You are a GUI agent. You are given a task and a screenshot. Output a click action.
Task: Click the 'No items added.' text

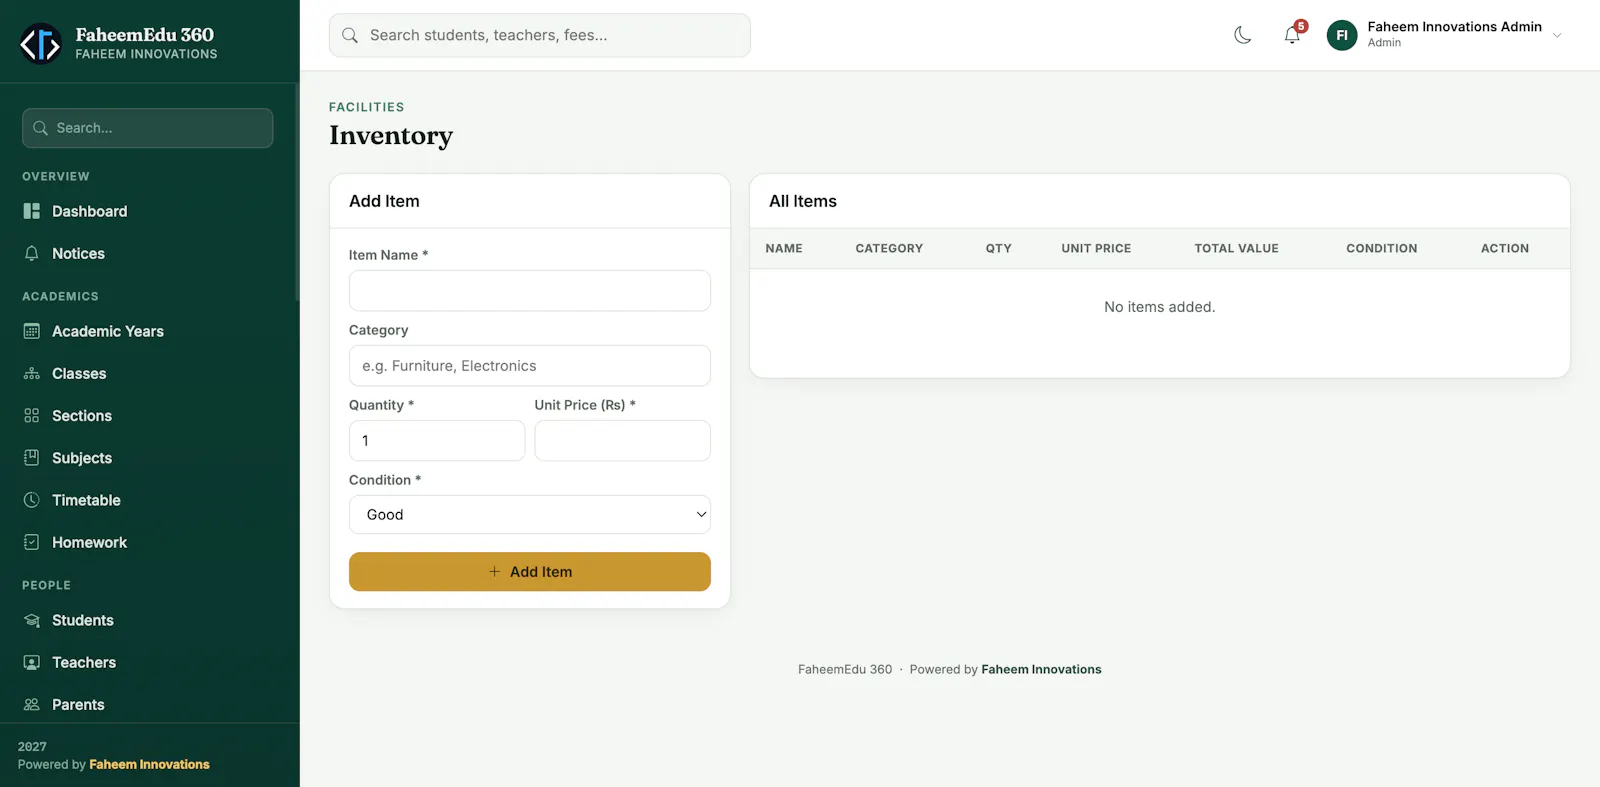tap(1159, 307)
